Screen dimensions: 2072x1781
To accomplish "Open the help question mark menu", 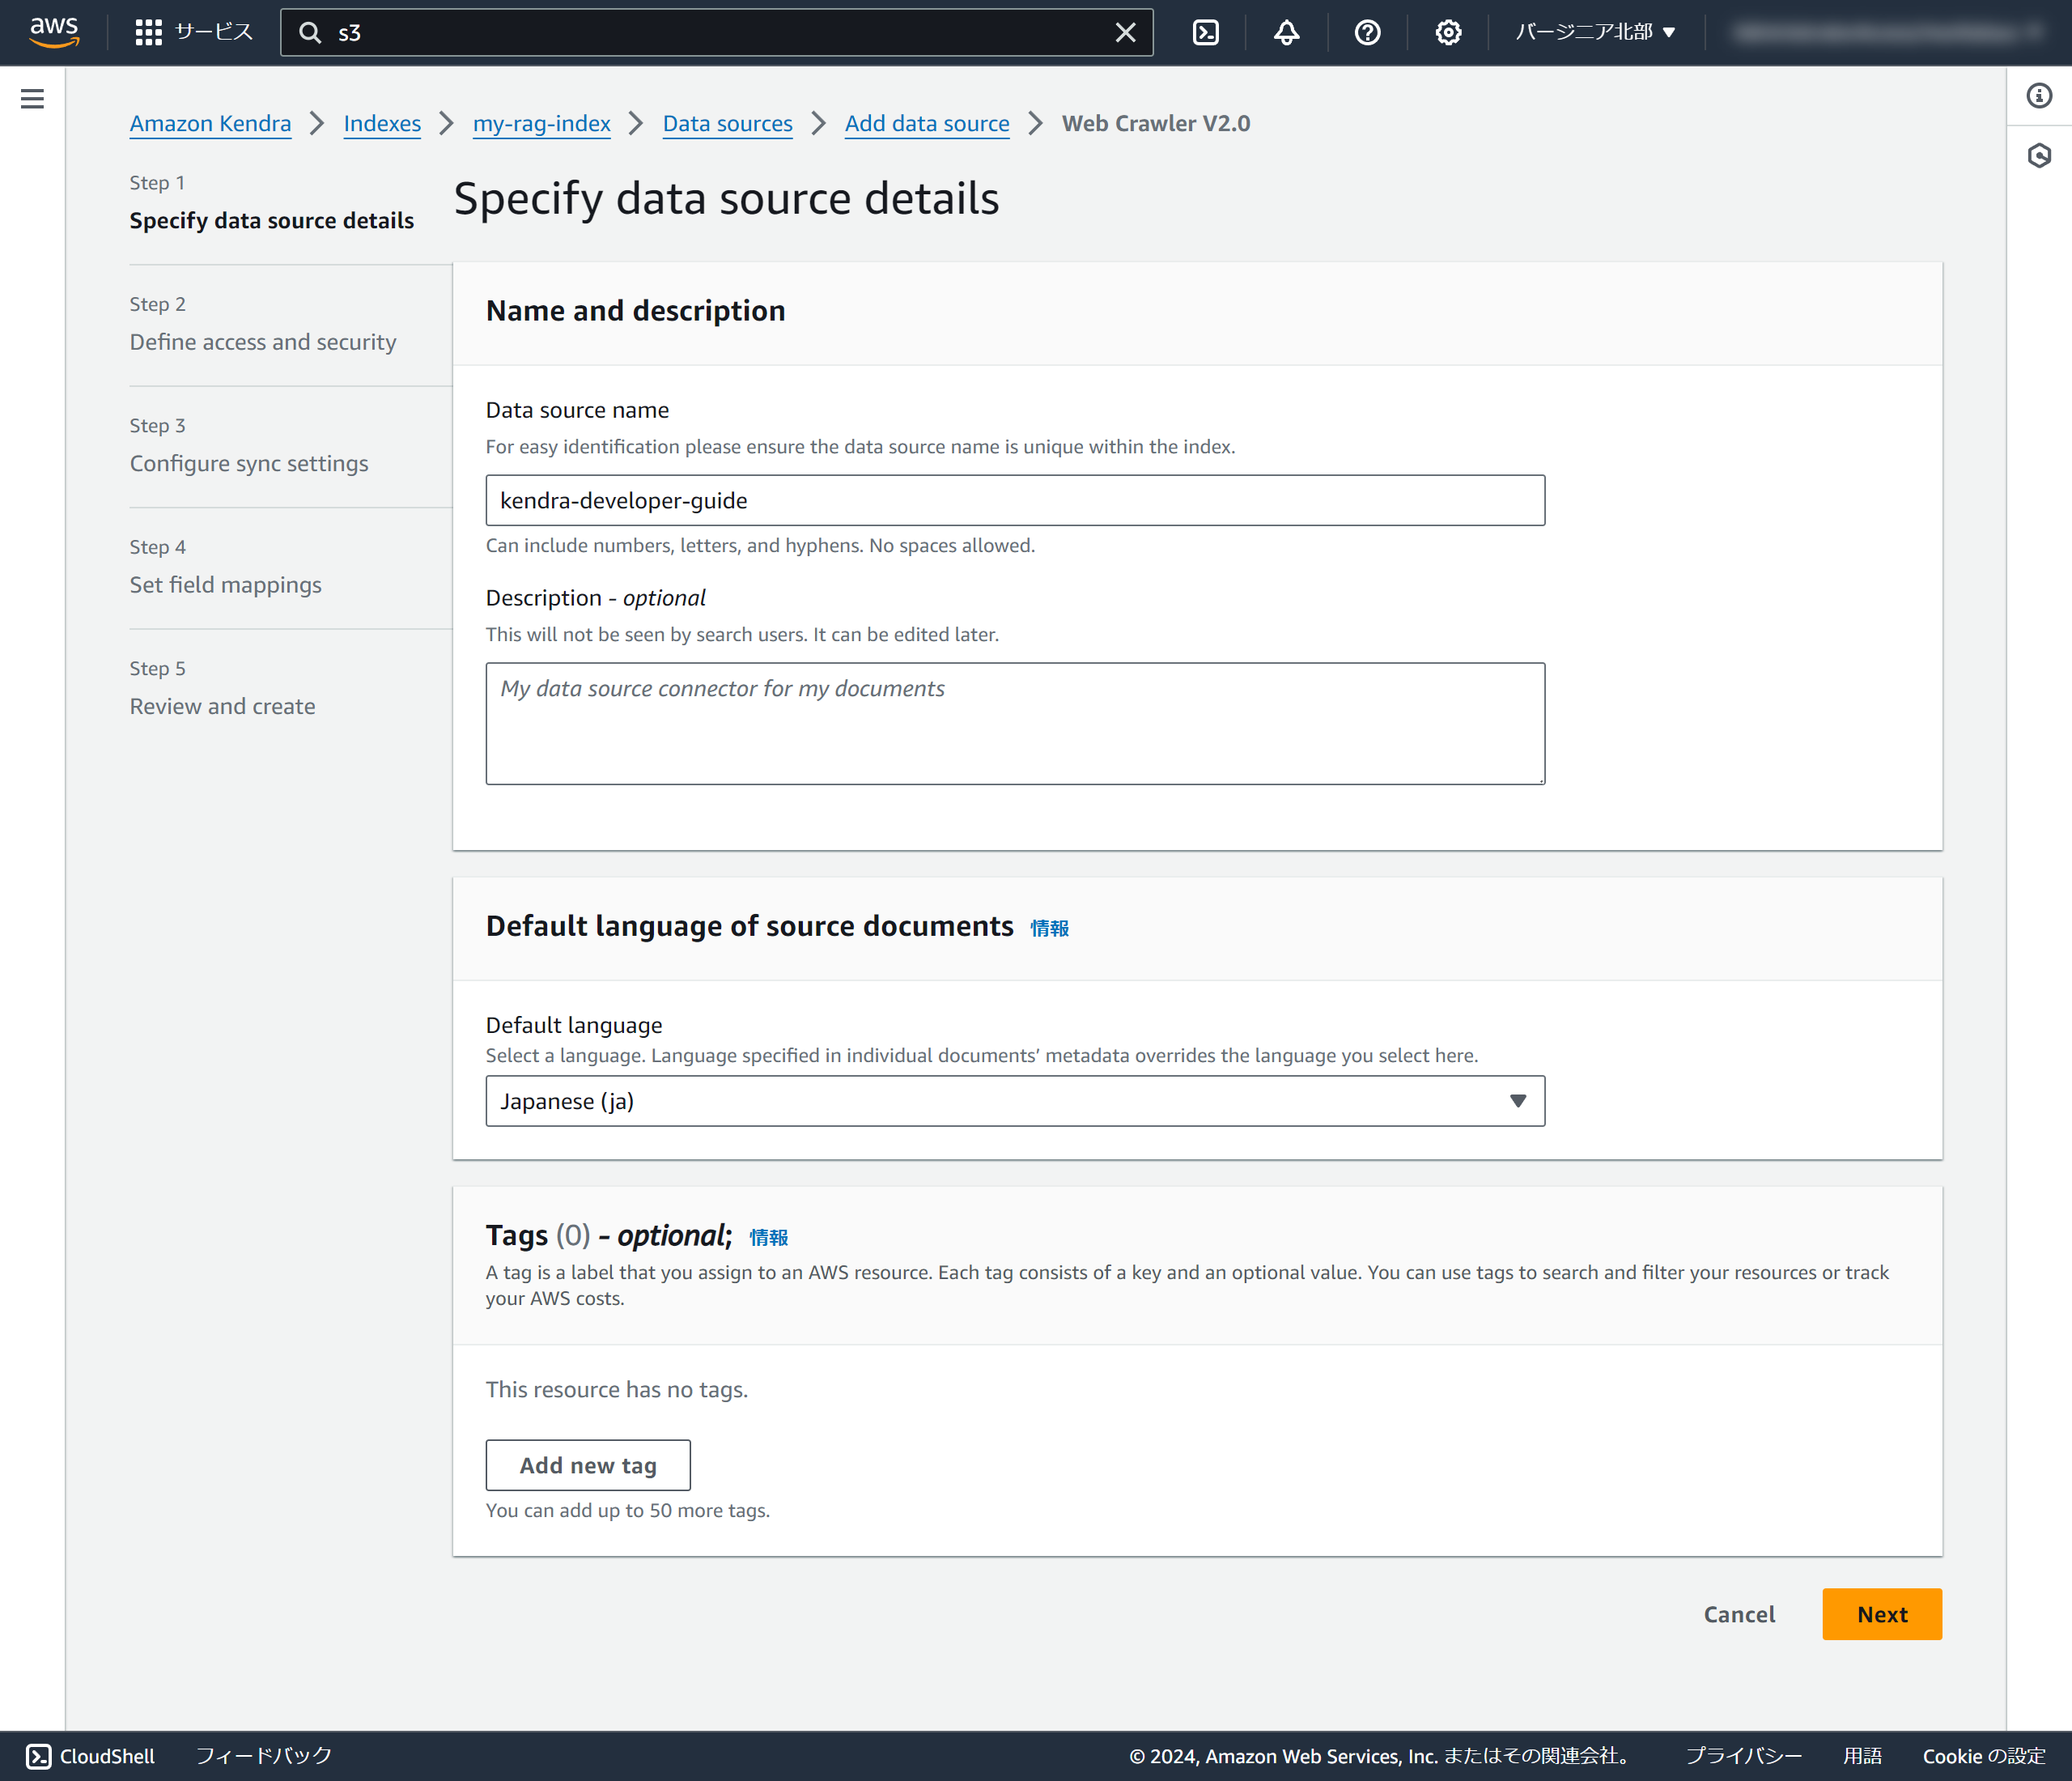I will (x=1367, y=32).
